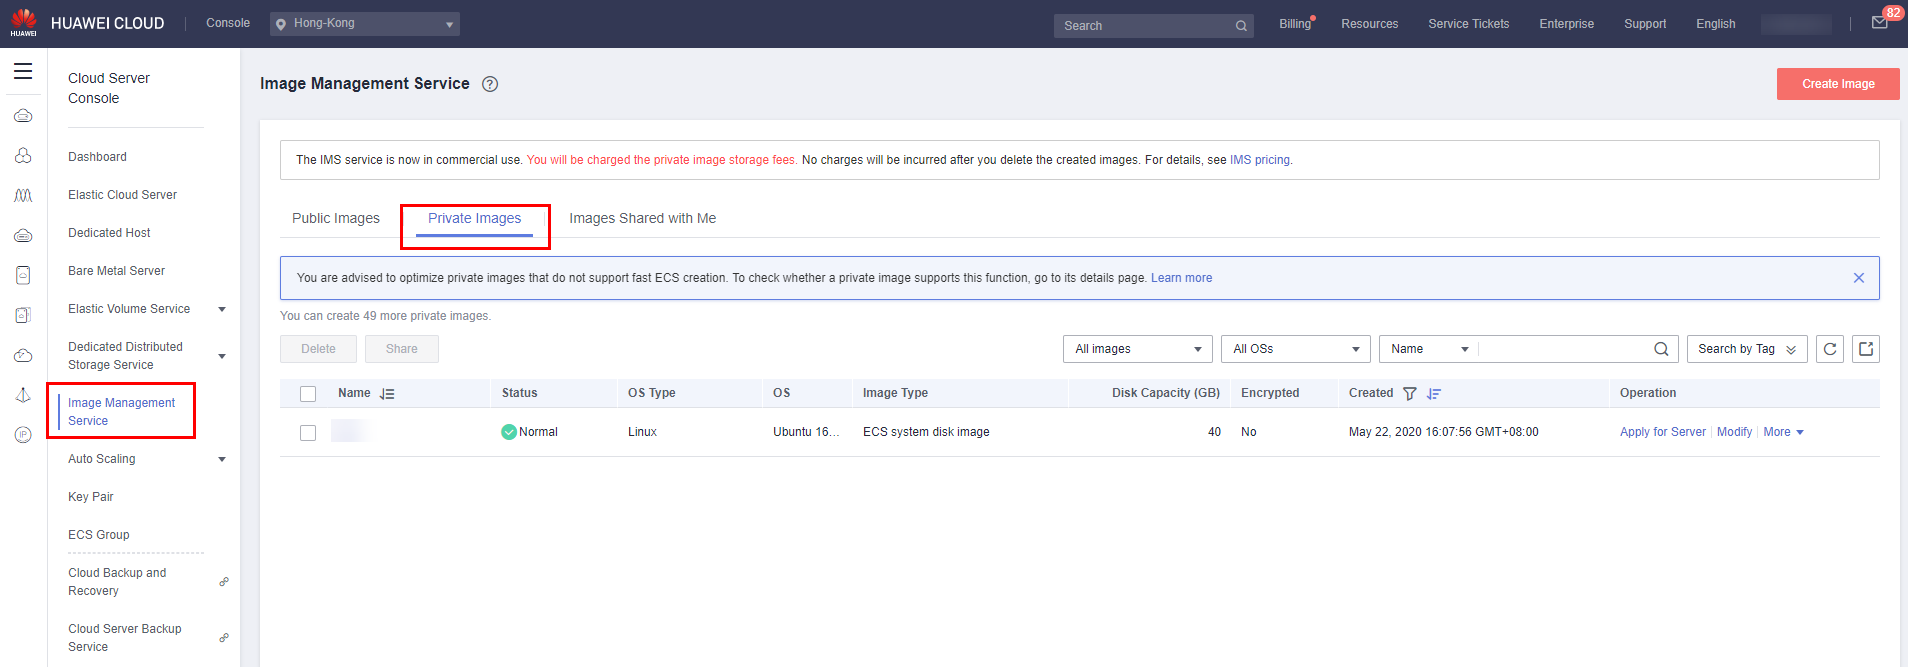Open the All OSs filter dropdown
Screen dimensions: 1908x667
pyautogui.click(x=1296, y=349)
